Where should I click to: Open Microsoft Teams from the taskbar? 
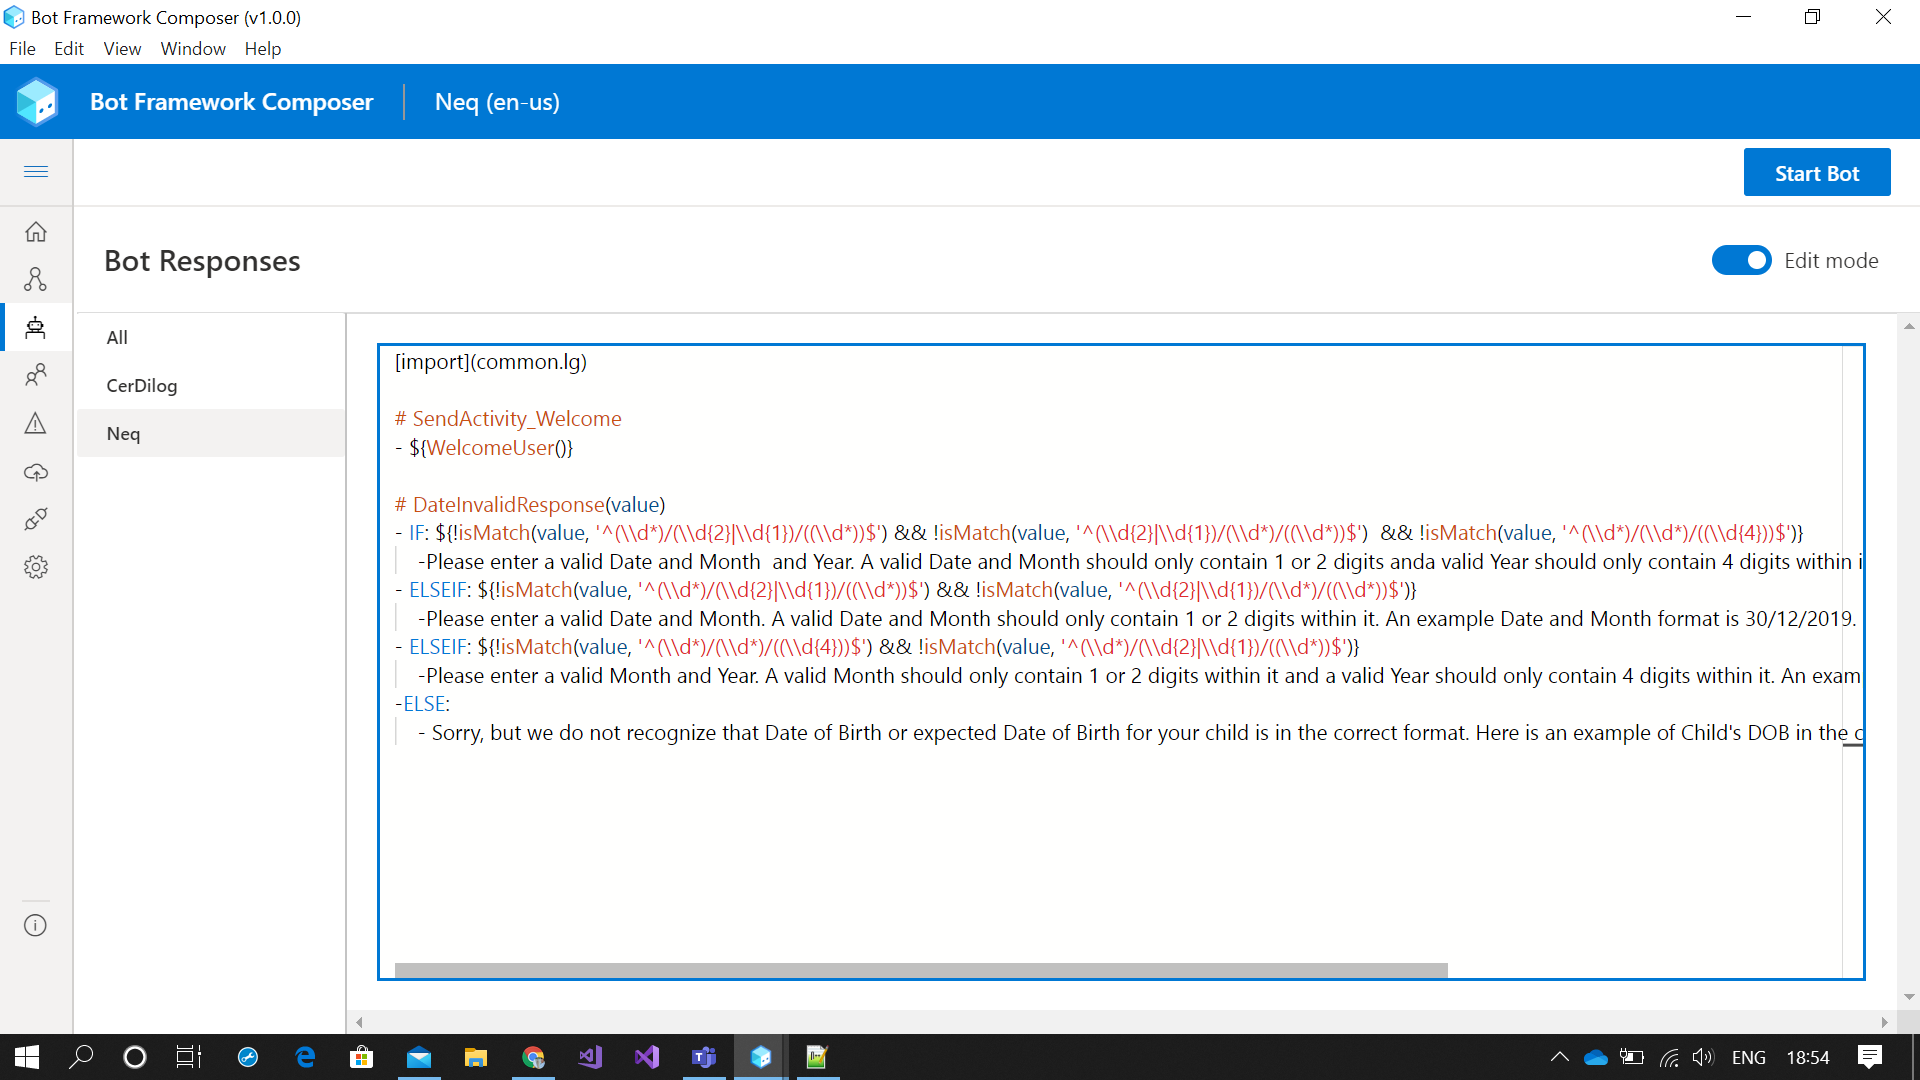pos(704,1057)
